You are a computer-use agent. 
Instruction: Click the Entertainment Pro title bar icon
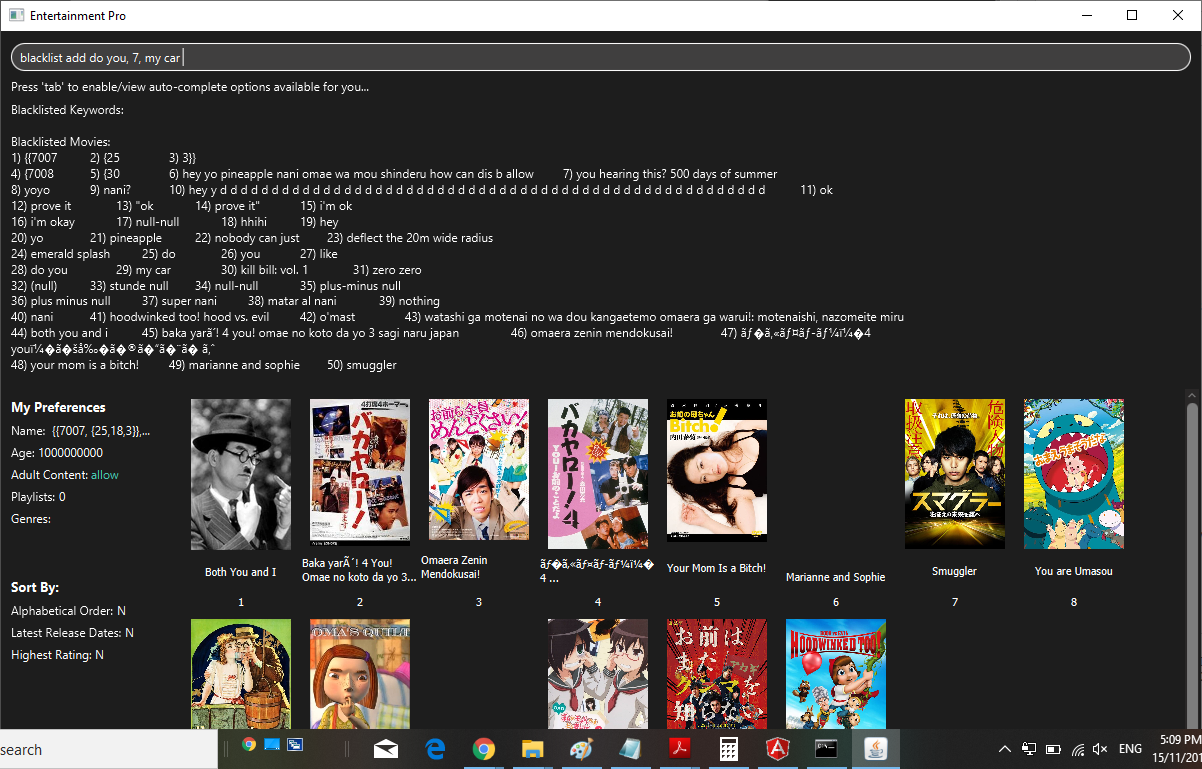point(16,16)
